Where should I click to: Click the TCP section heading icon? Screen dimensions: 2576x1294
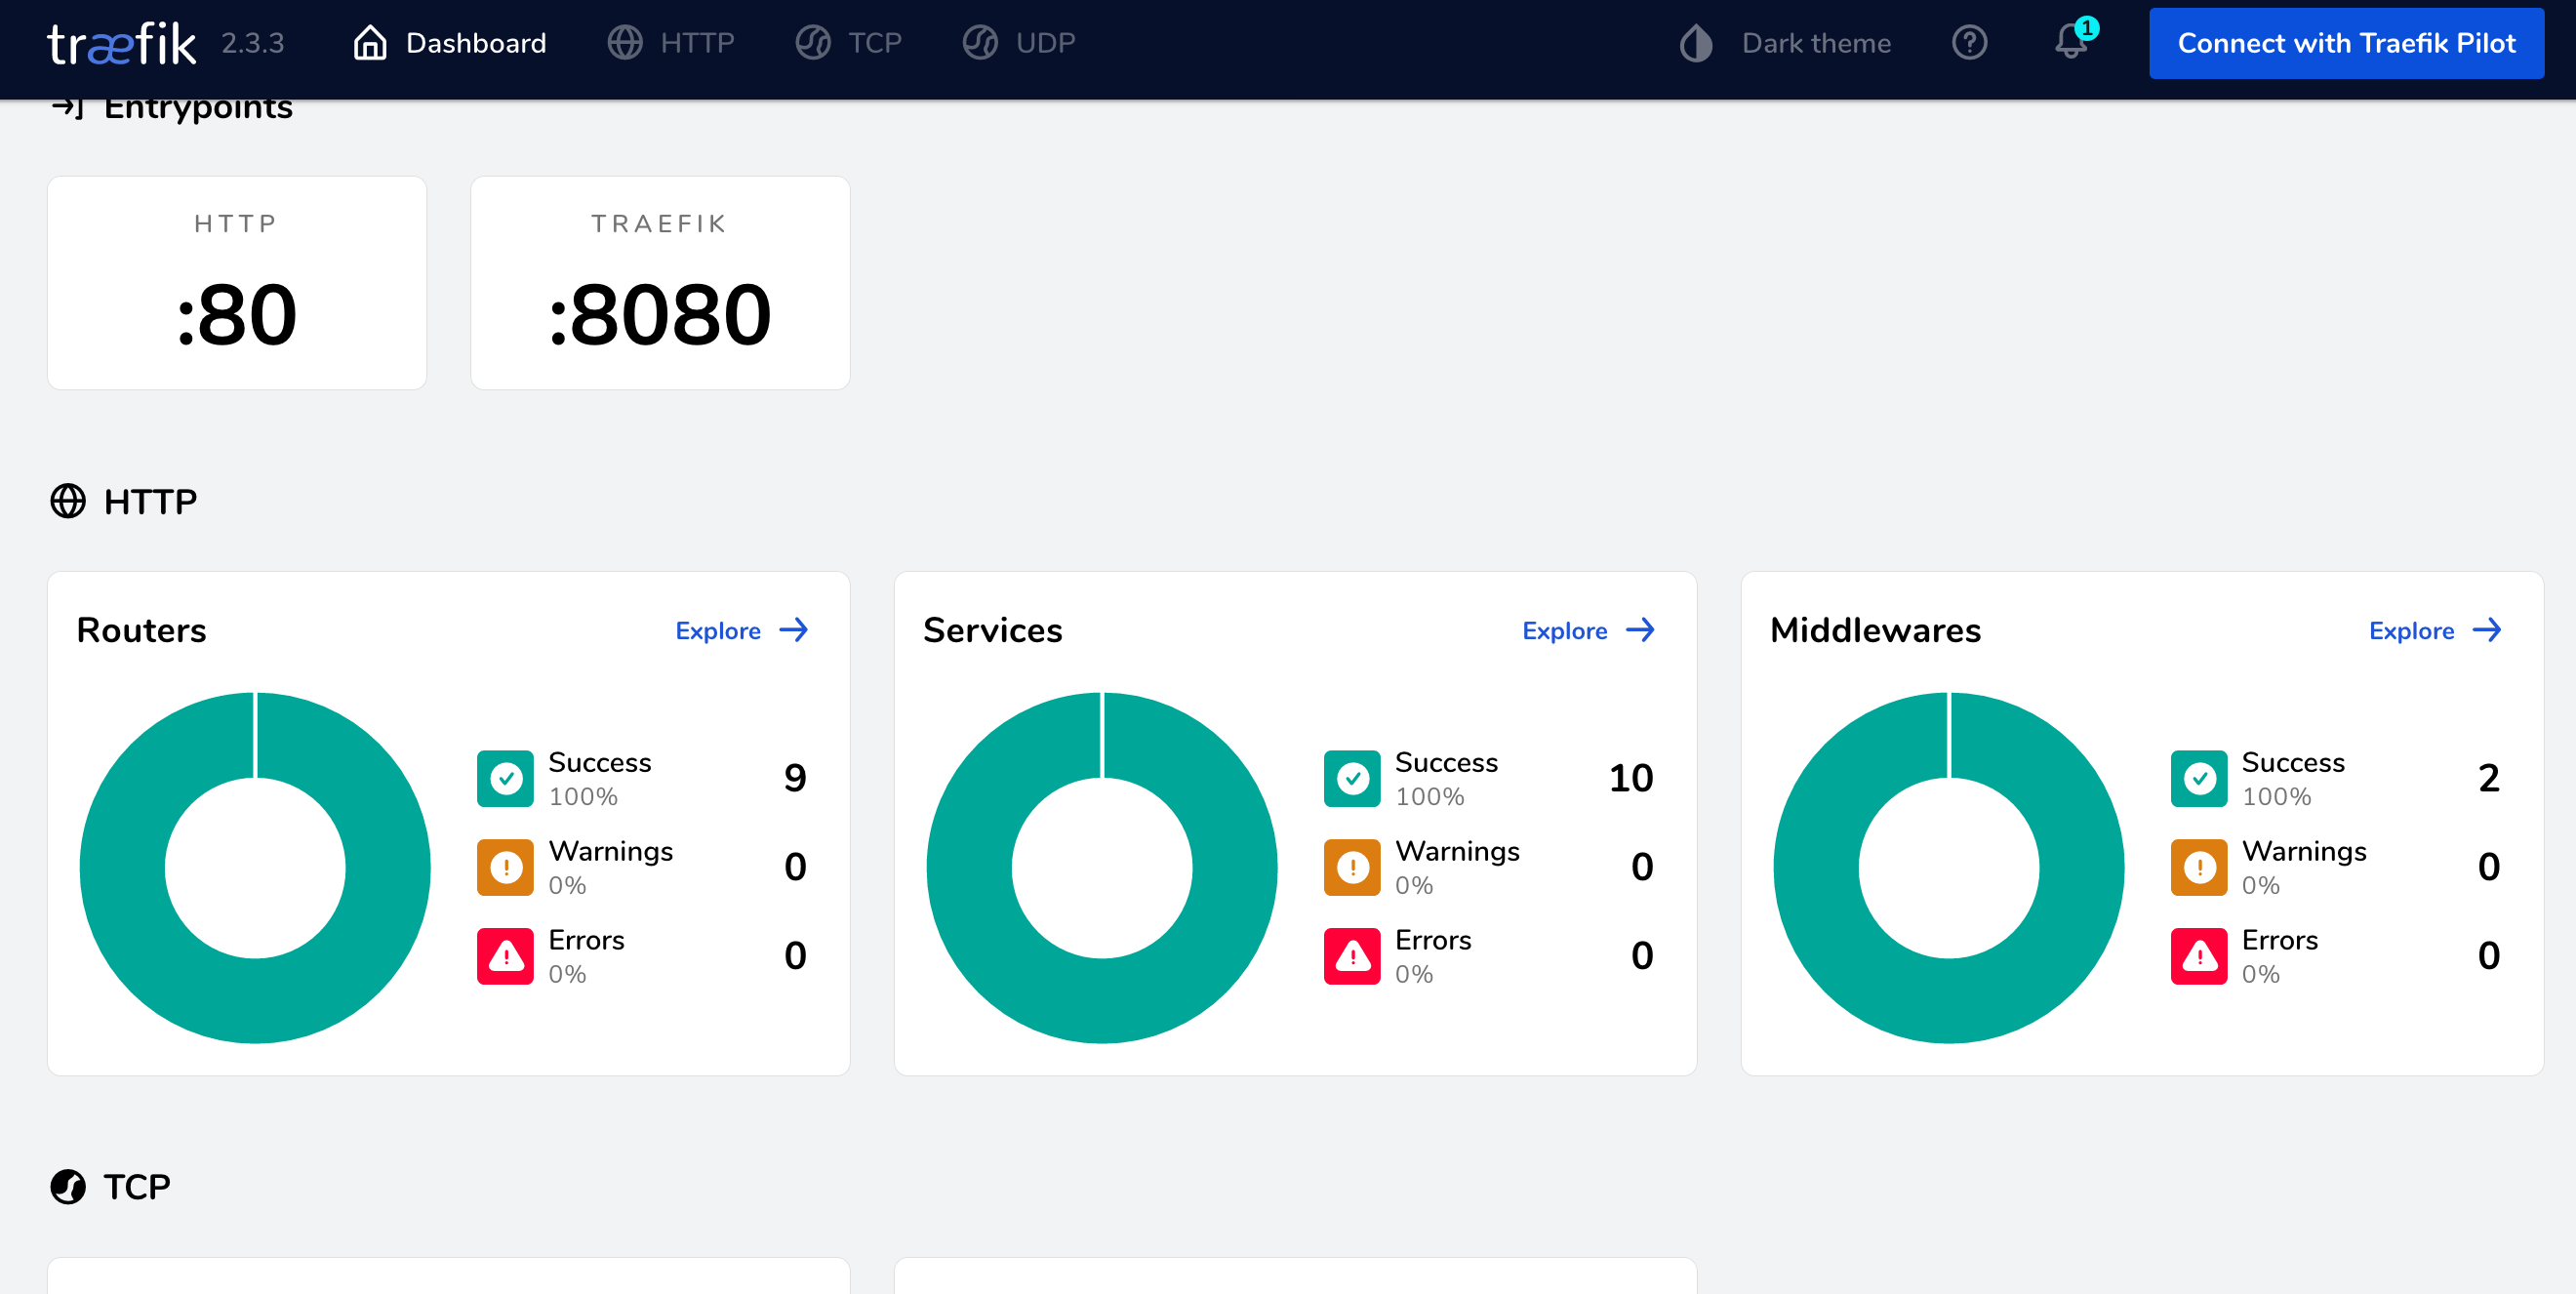(x=68, y=1186)
